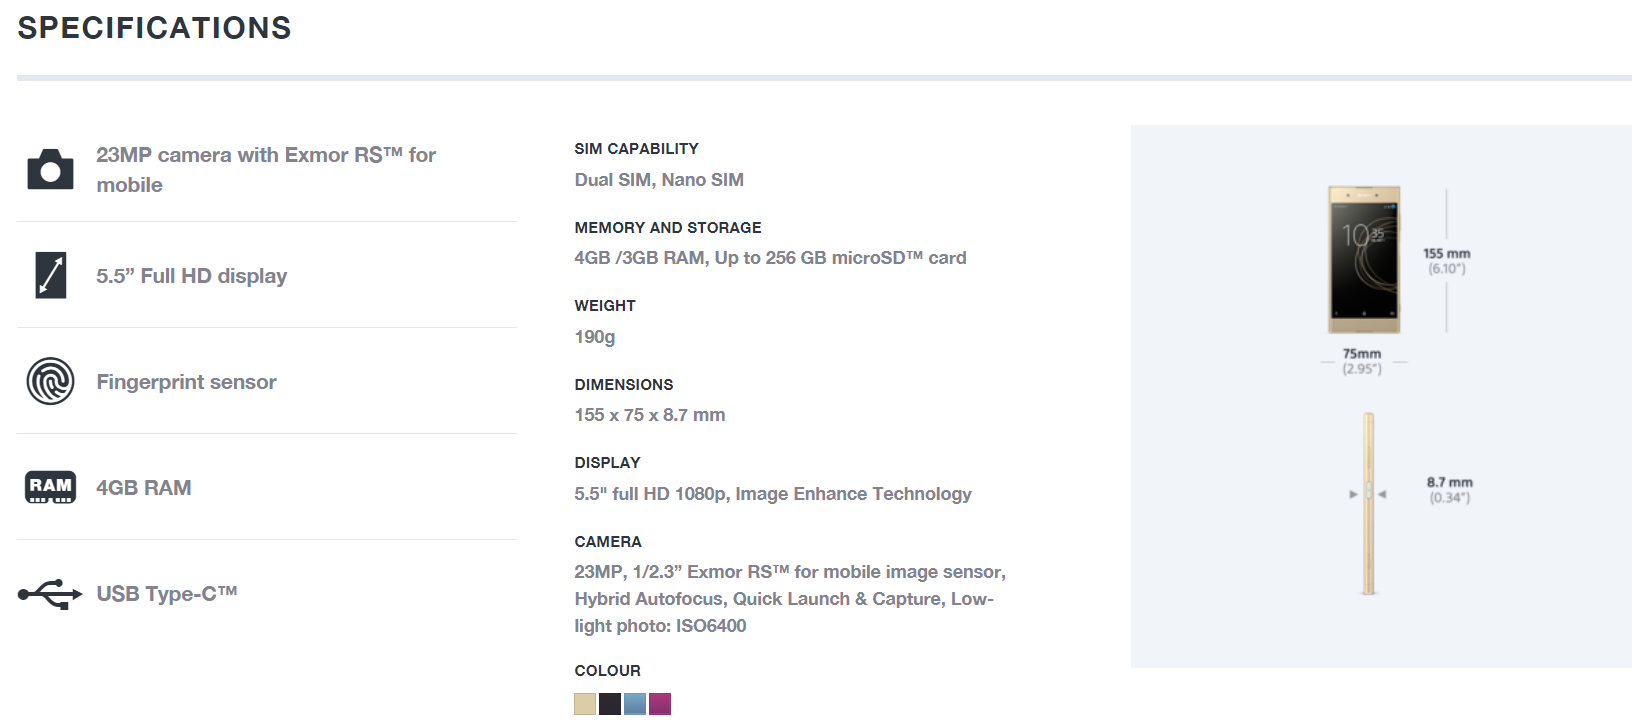
Task: Click the USB Type-C feature label
Action: [x=167, y=594]
